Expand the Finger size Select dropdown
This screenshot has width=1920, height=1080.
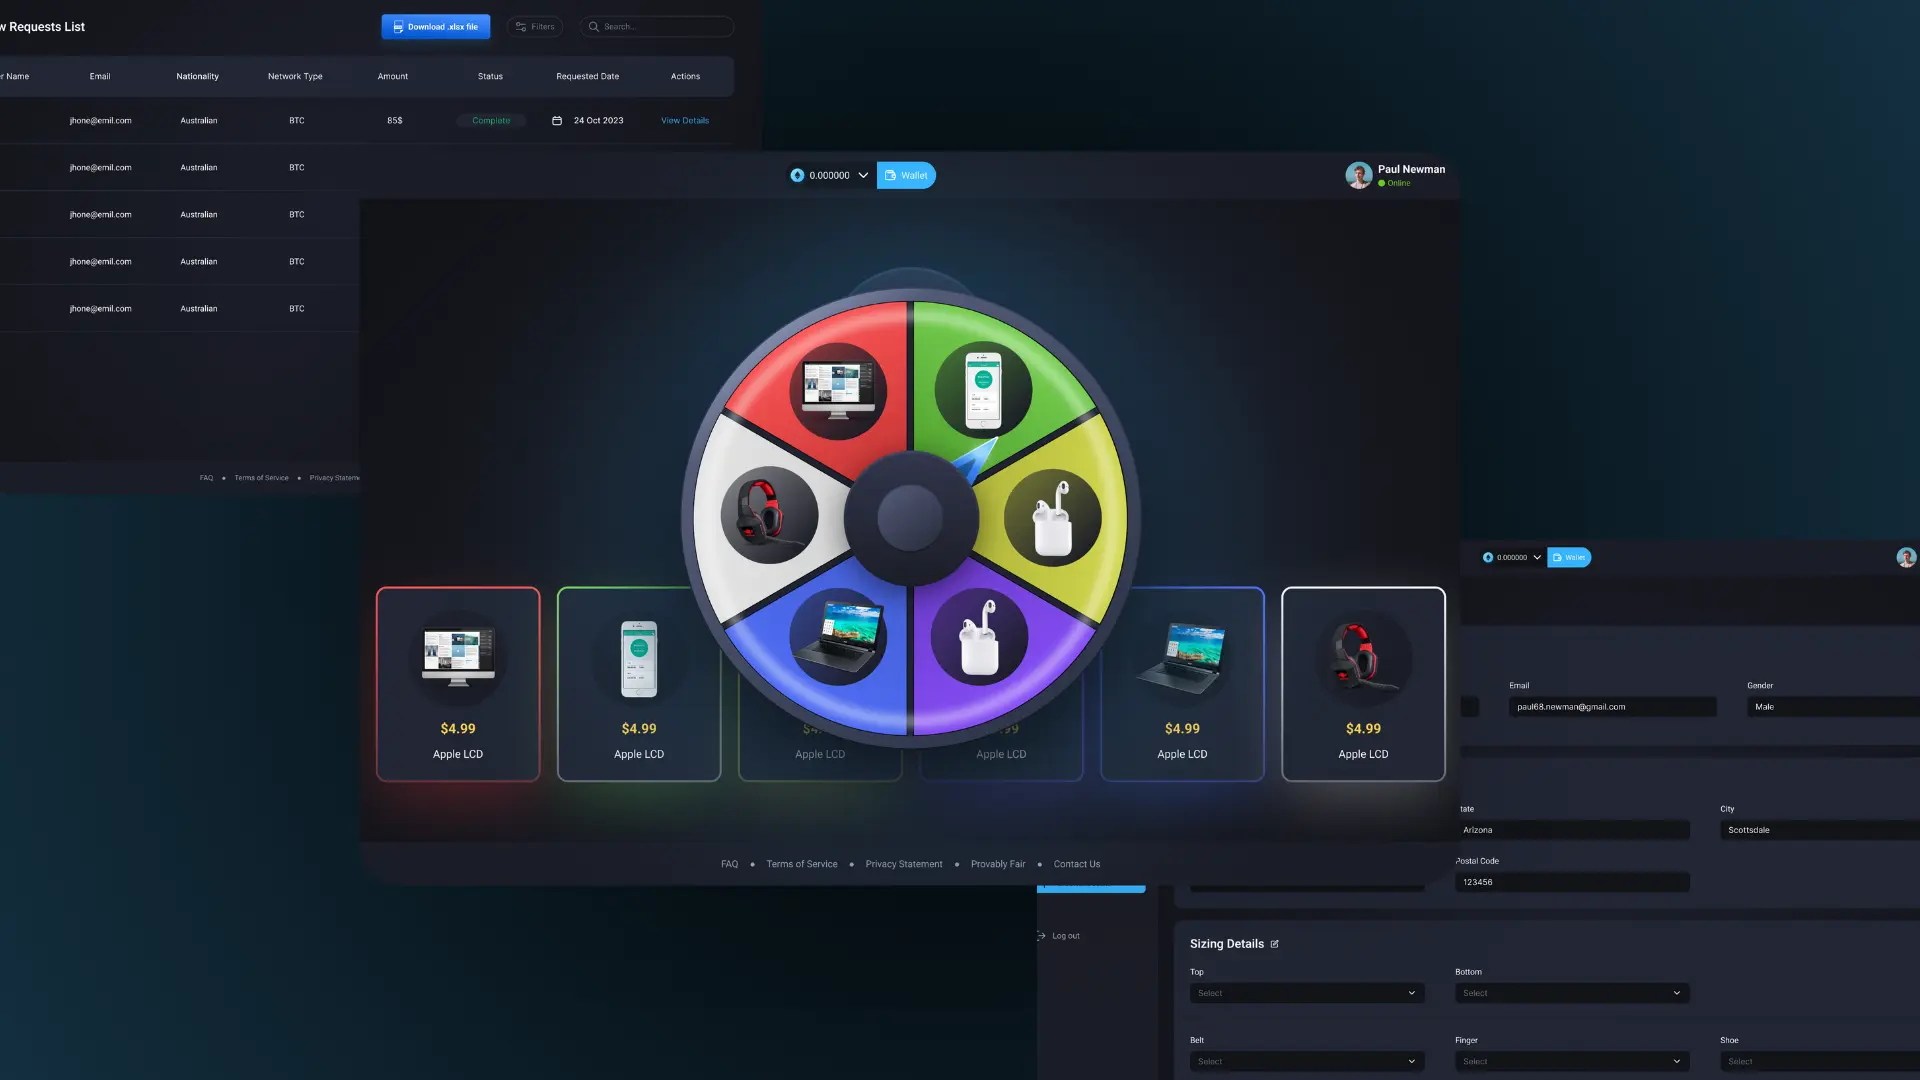tap(1572, 1061)
